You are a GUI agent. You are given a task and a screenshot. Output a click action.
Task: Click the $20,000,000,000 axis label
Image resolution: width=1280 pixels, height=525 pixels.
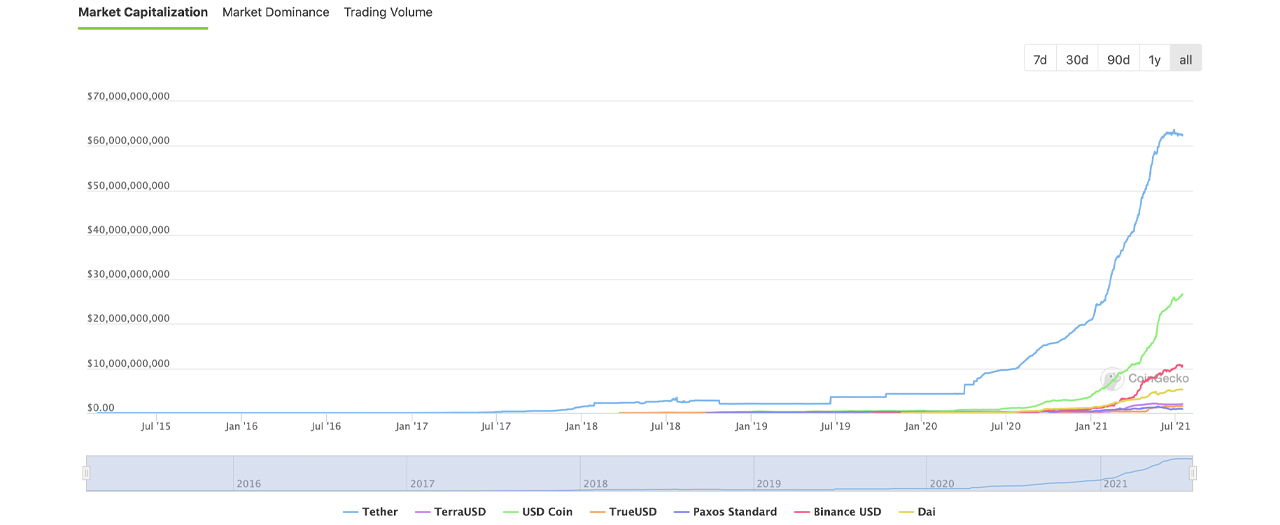129,319
